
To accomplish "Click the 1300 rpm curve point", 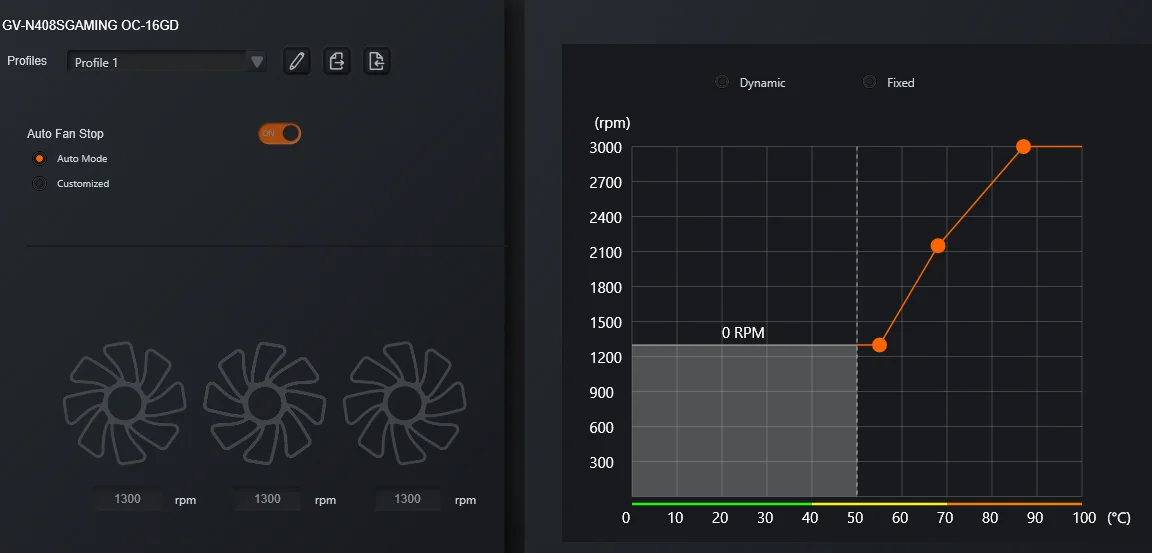I will 879,344.
